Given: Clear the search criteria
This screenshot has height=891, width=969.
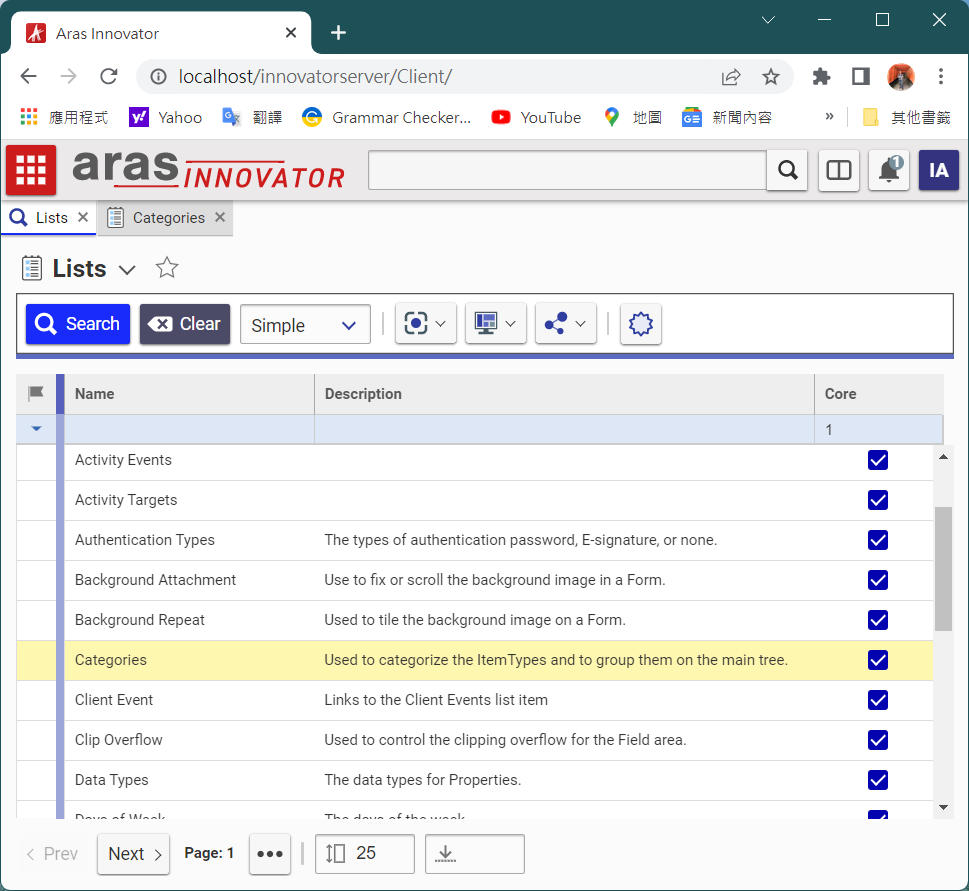Looking at the screenshot, I should click(x=185, y=324).
